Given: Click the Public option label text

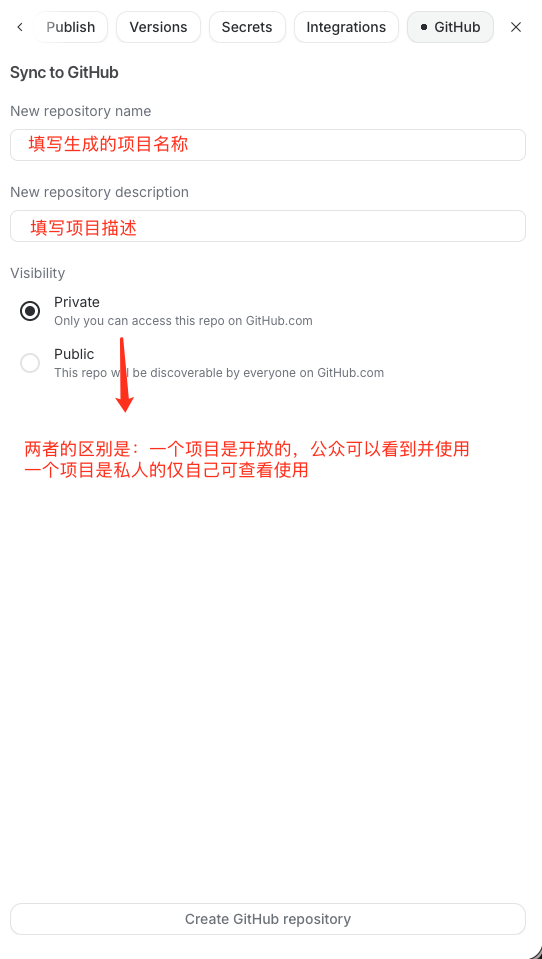Looking at the screenshot, I should pyautogui.click(x=74, y=354).
